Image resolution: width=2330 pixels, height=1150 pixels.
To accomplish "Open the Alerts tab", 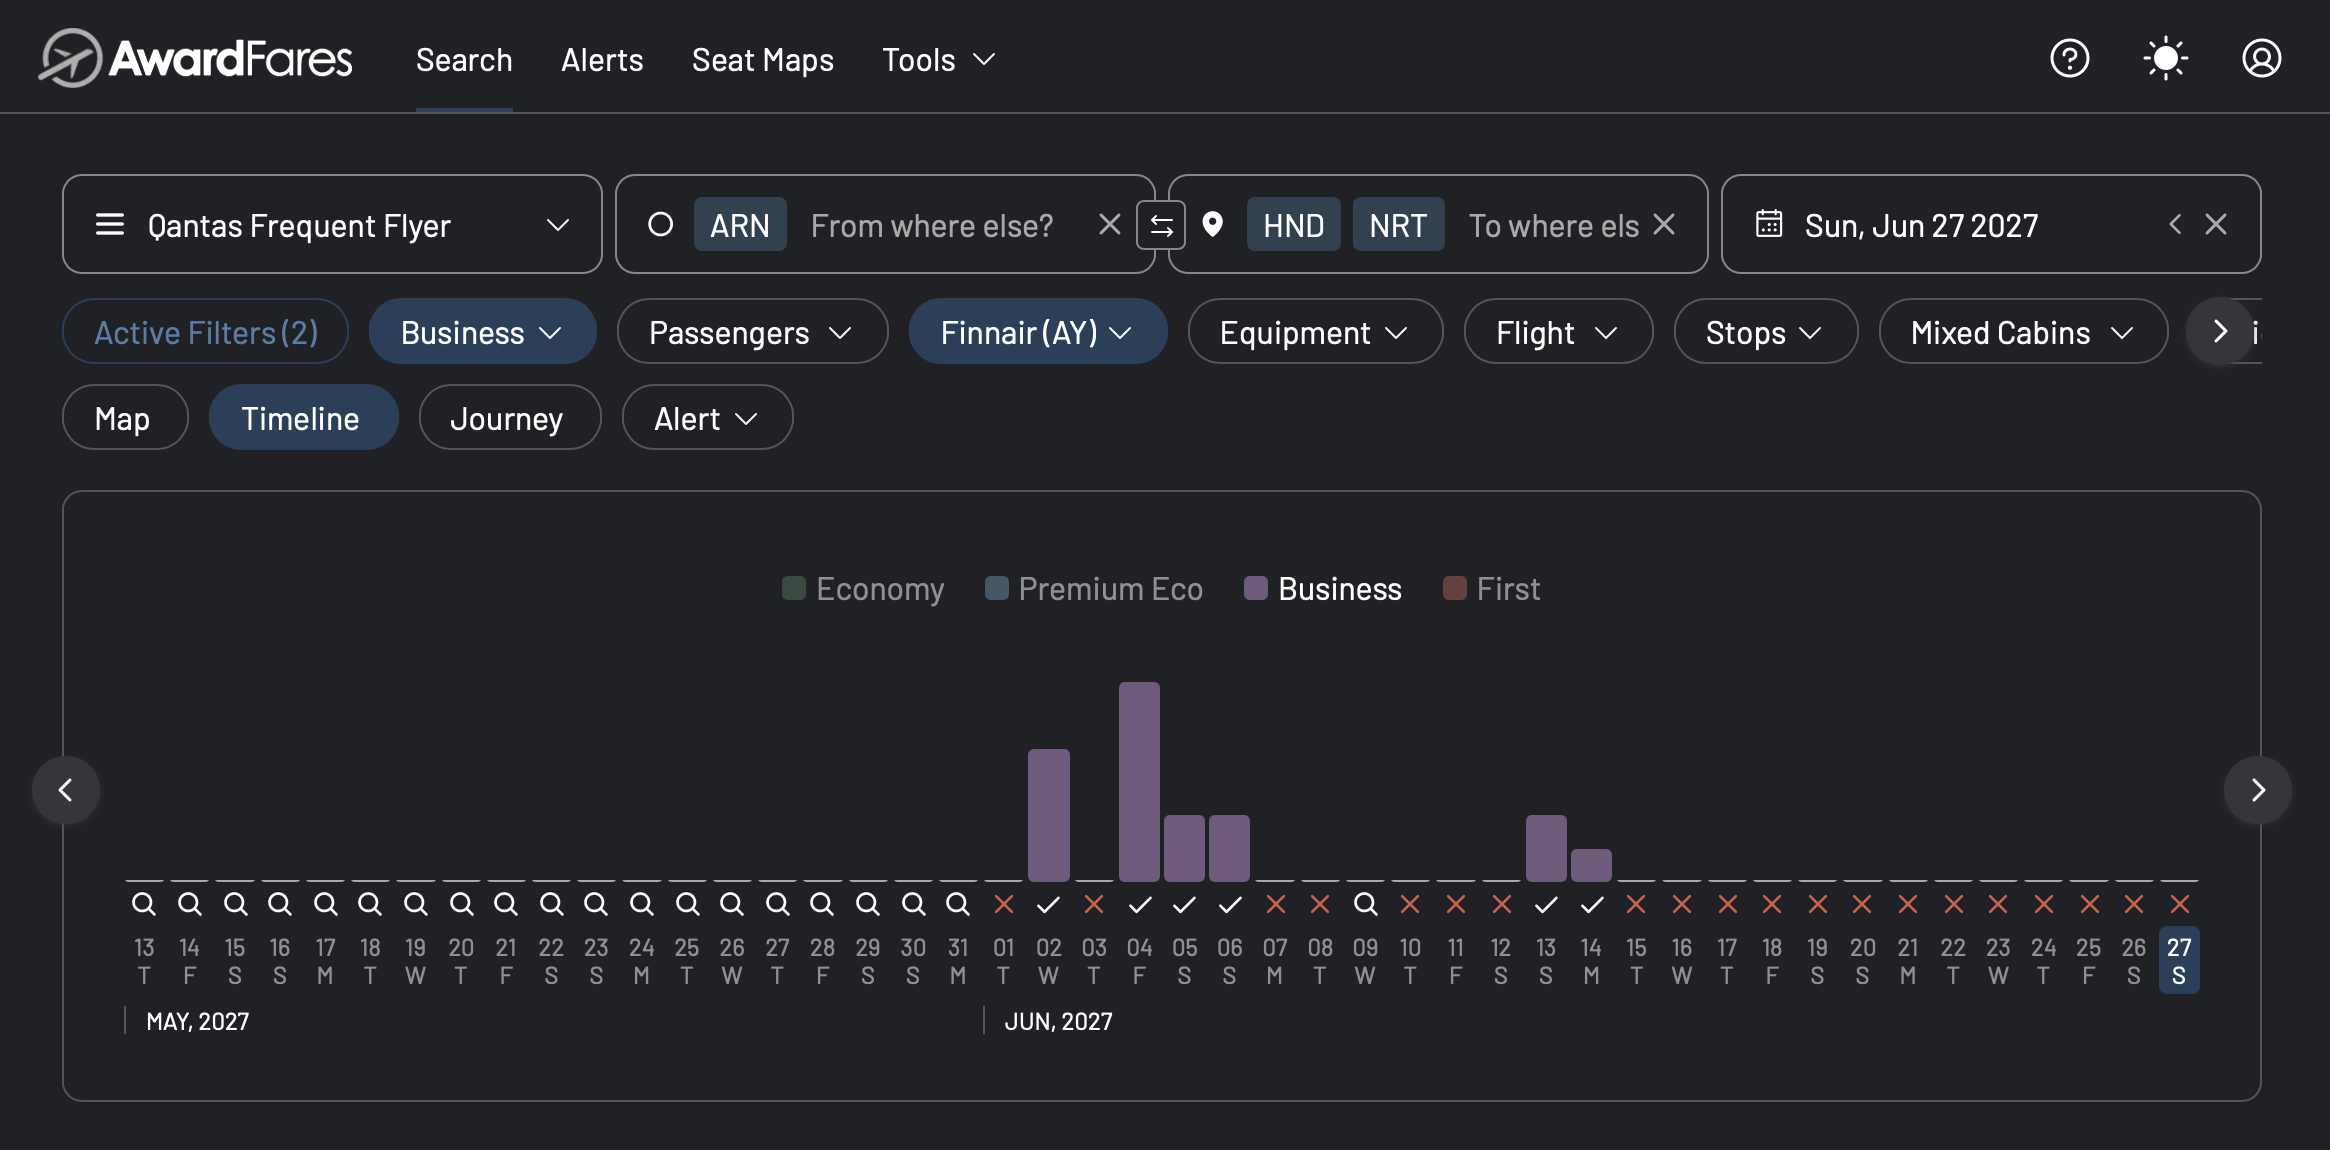I will click(602, 60).
